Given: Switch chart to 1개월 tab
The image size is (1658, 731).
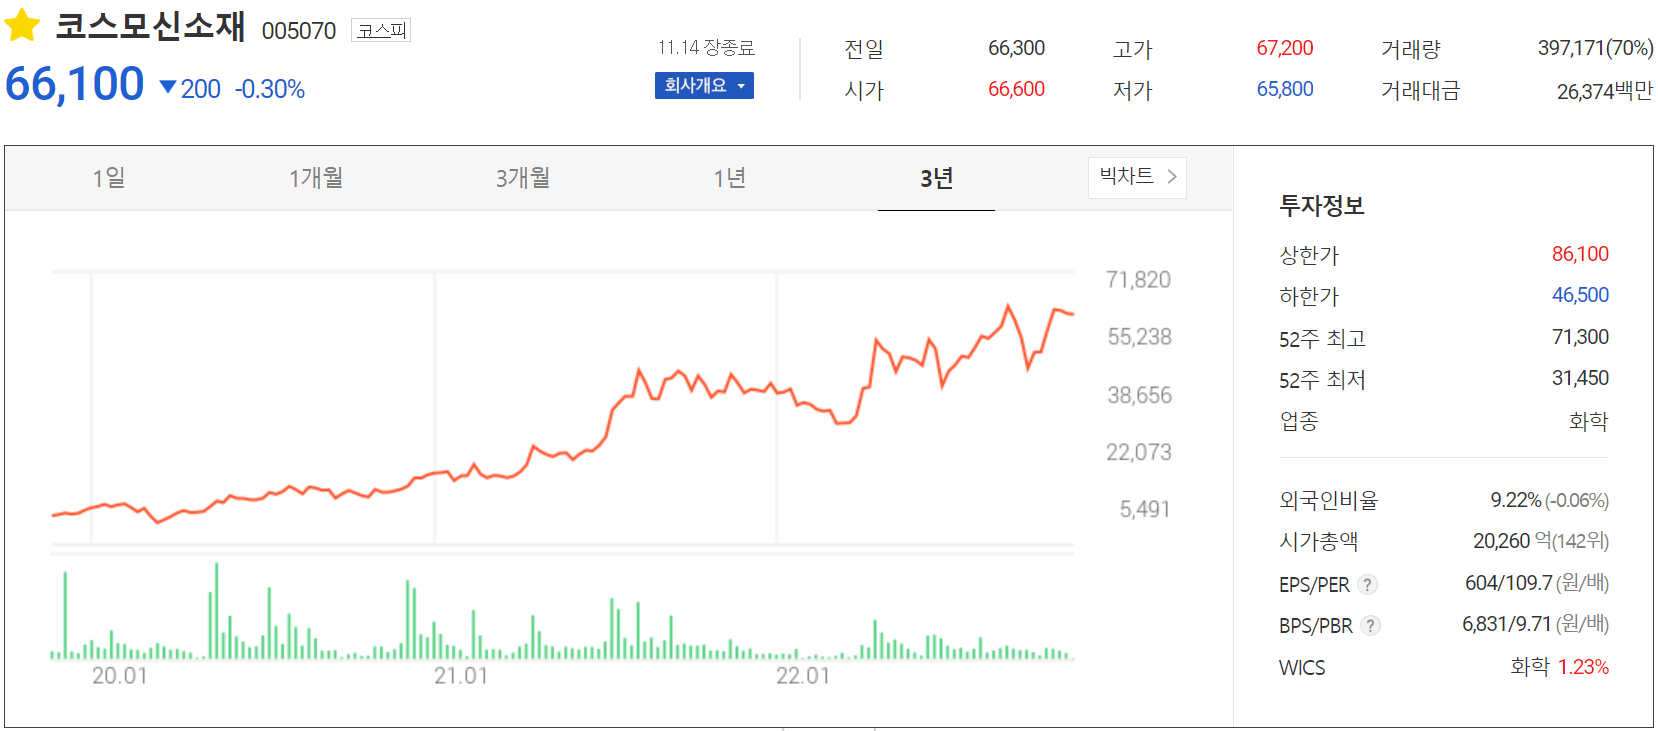Looking at the screenshot, I should 315,178.
